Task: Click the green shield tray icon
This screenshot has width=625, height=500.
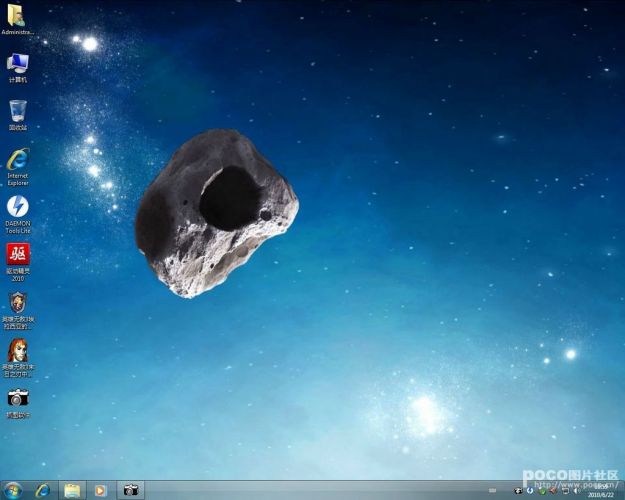Action: 541,491
